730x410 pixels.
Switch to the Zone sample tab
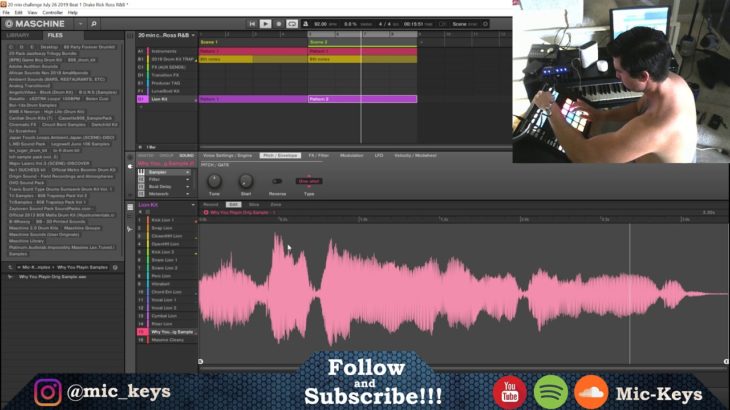pyautogui.click(x=276, y=204)
